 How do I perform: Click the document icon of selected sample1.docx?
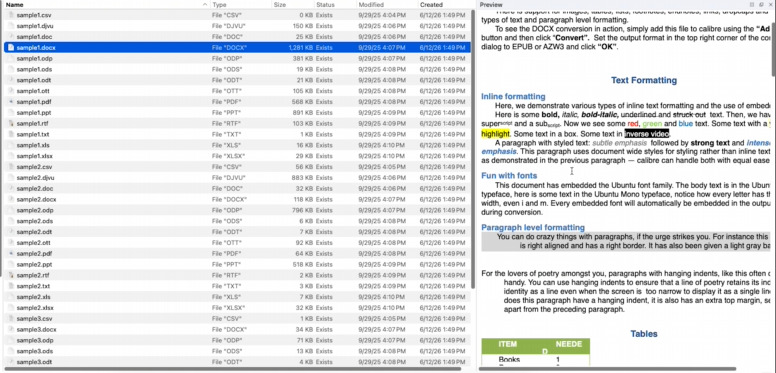[x=11, y=48]
